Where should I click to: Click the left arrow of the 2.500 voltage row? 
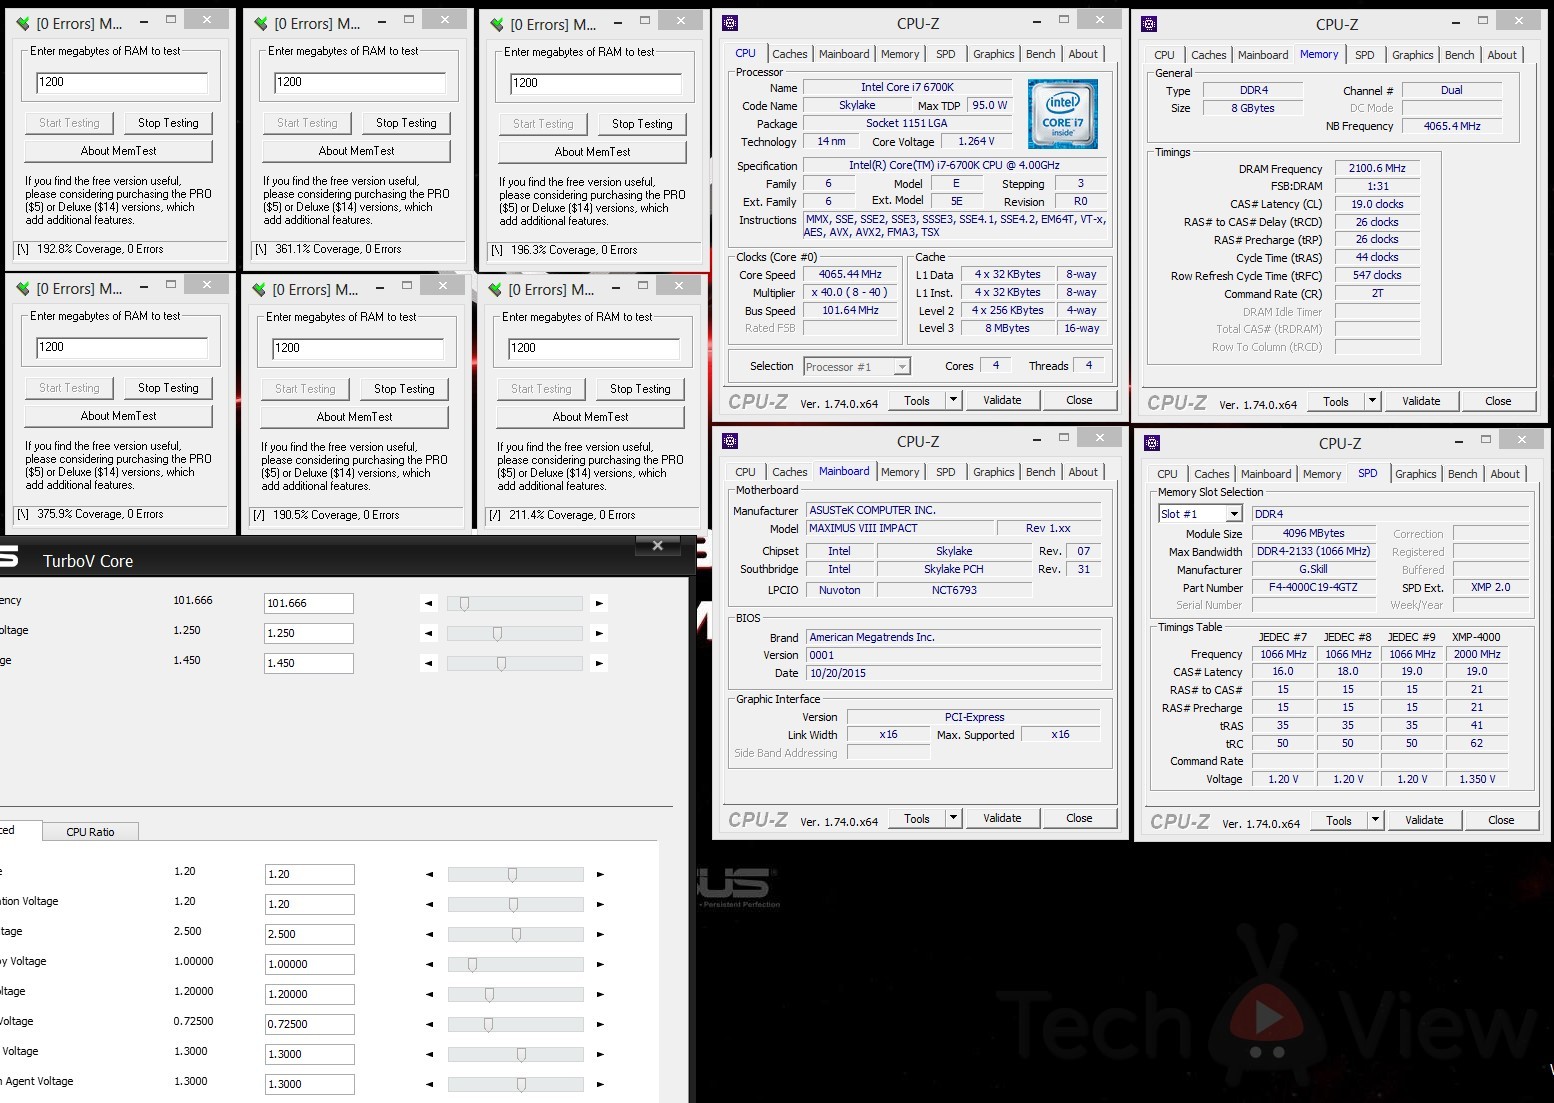coord(430,934)
